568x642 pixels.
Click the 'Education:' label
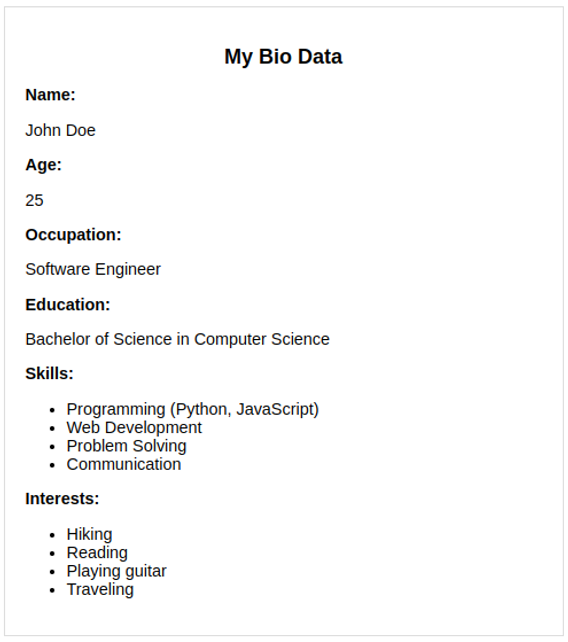click(x=68, y=305)
